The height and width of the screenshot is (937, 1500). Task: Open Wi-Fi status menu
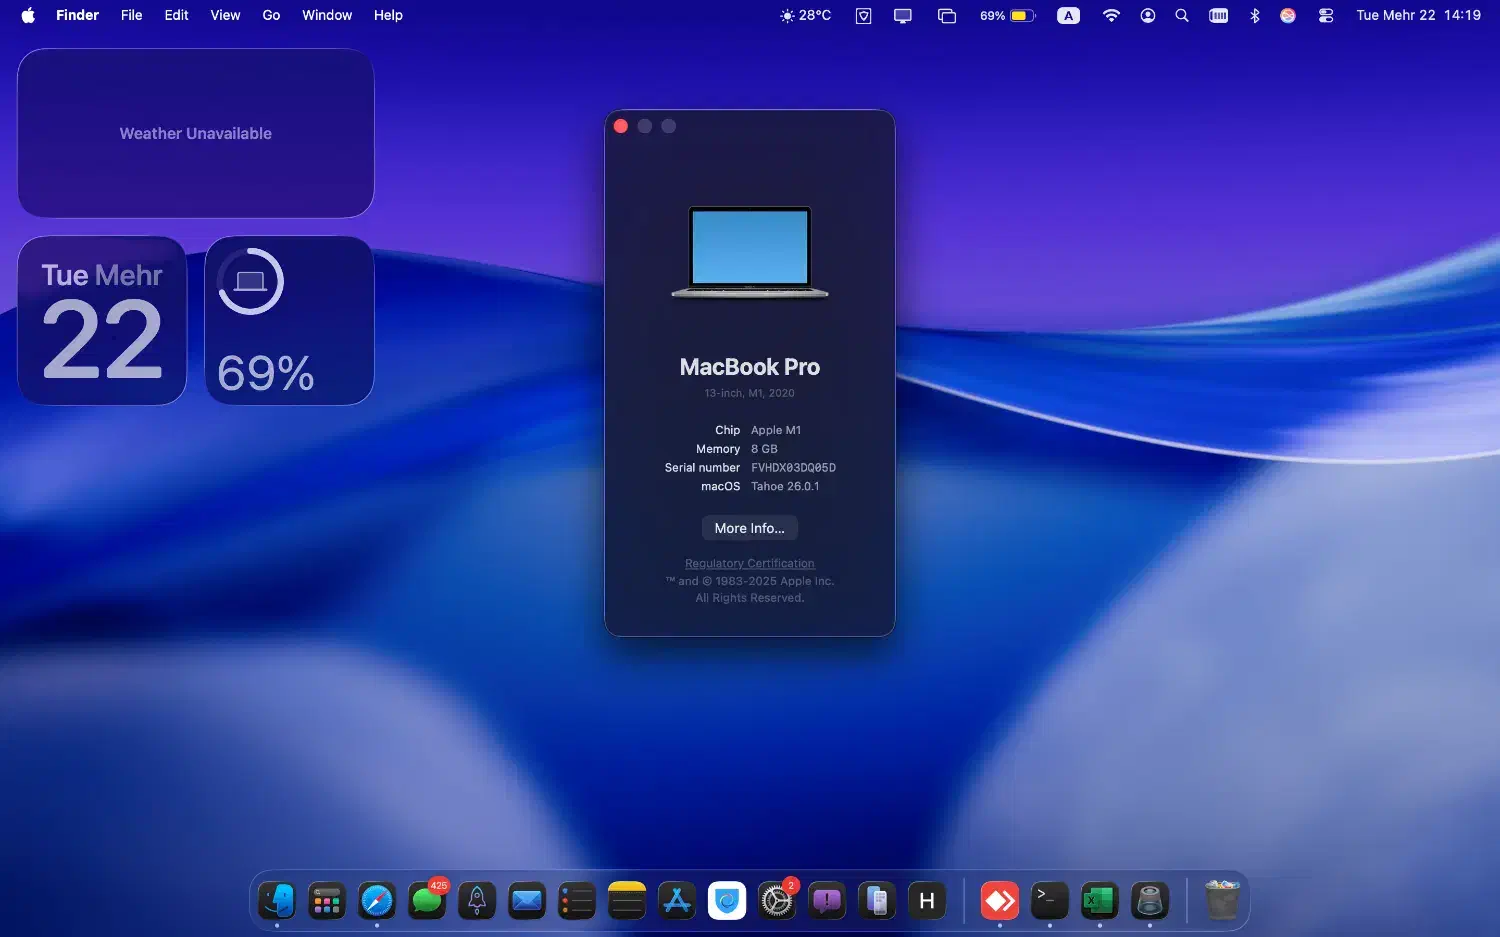[x=1111, y=15]
